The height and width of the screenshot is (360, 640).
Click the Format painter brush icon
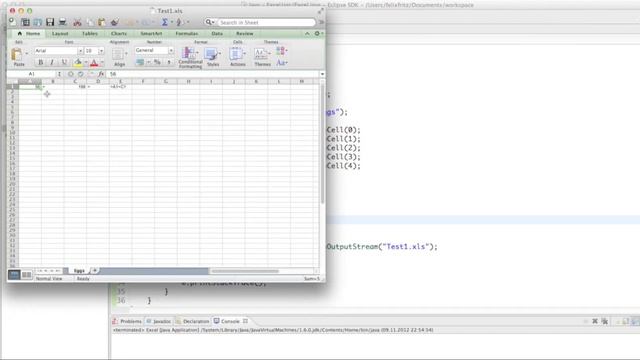tap(115, 22)
